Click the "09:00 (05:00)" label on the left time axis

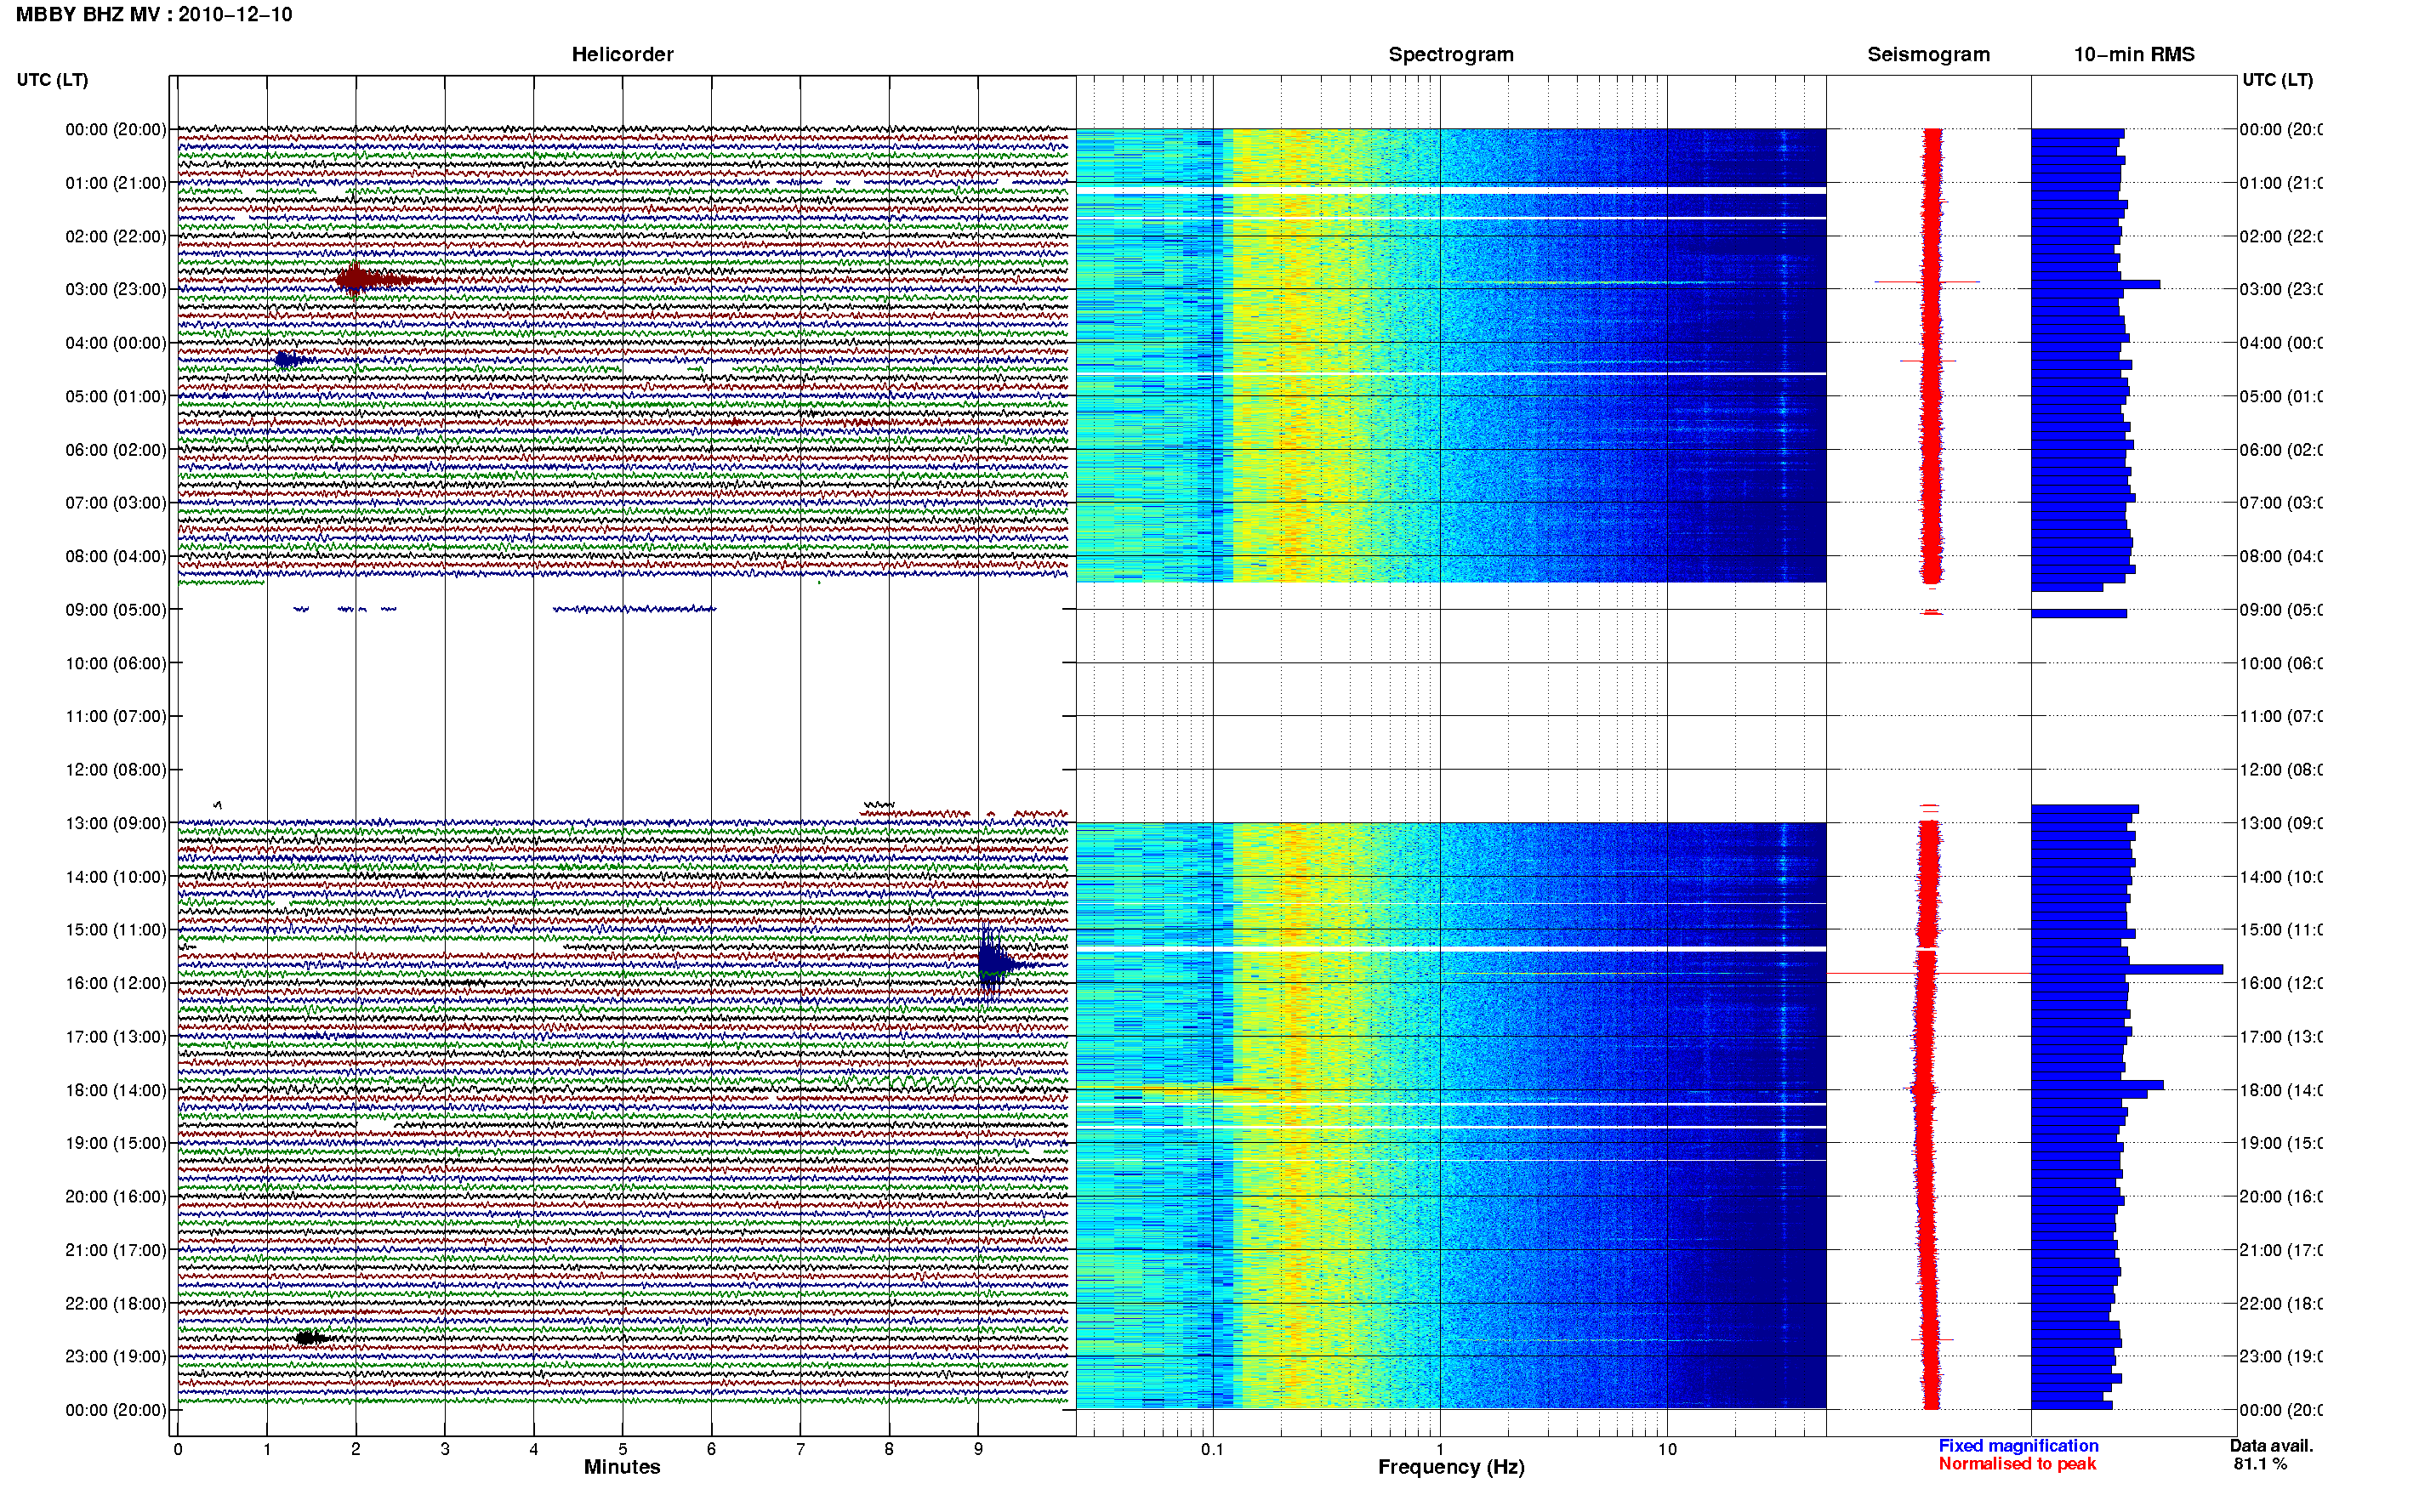[116, 610]
